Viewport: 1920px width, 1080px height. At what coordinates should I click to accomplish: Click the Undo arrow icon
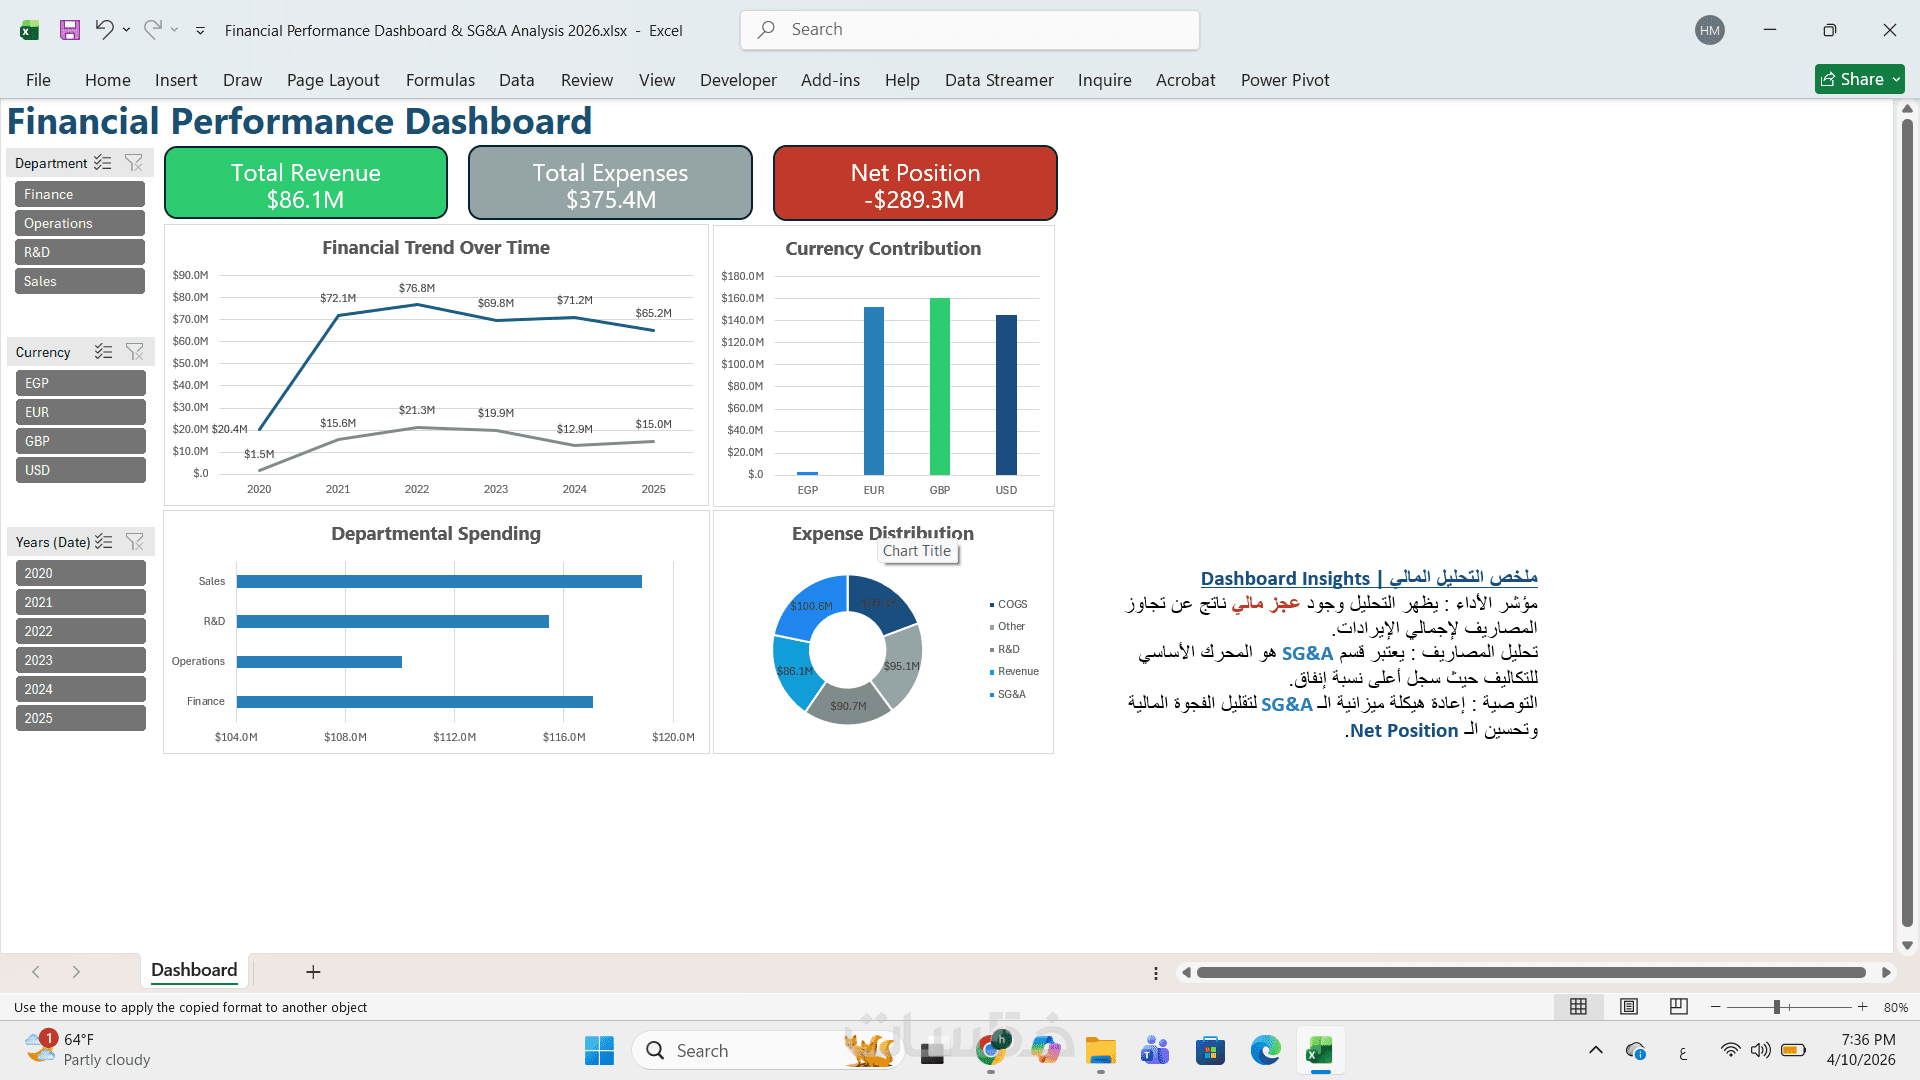pos(104,29)
